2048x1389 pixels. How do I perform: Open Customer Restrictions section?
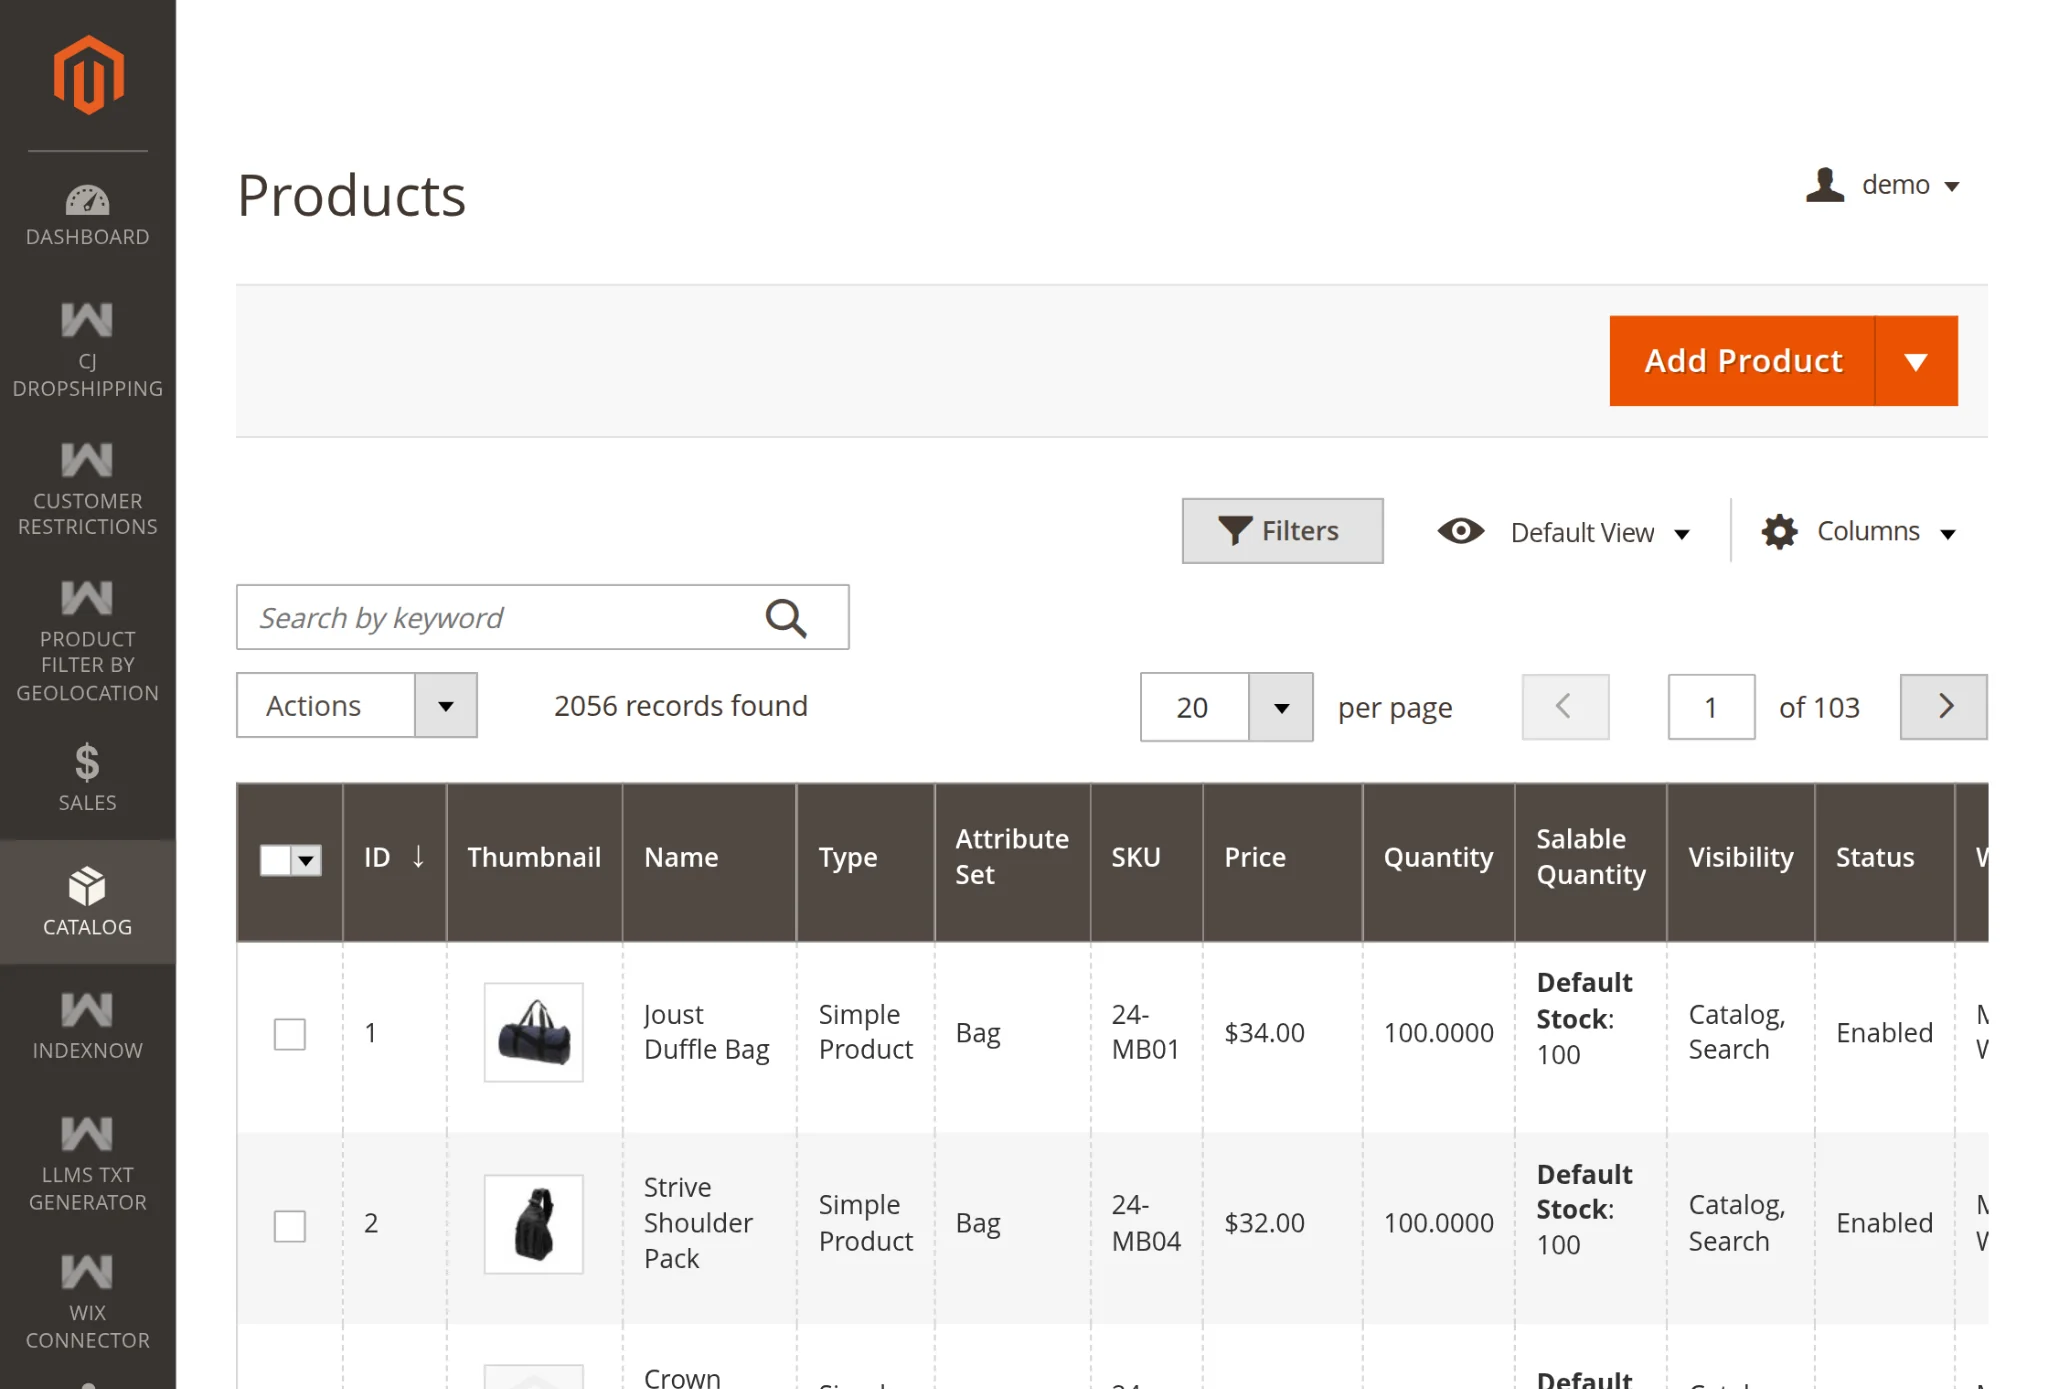pos(88,487)
